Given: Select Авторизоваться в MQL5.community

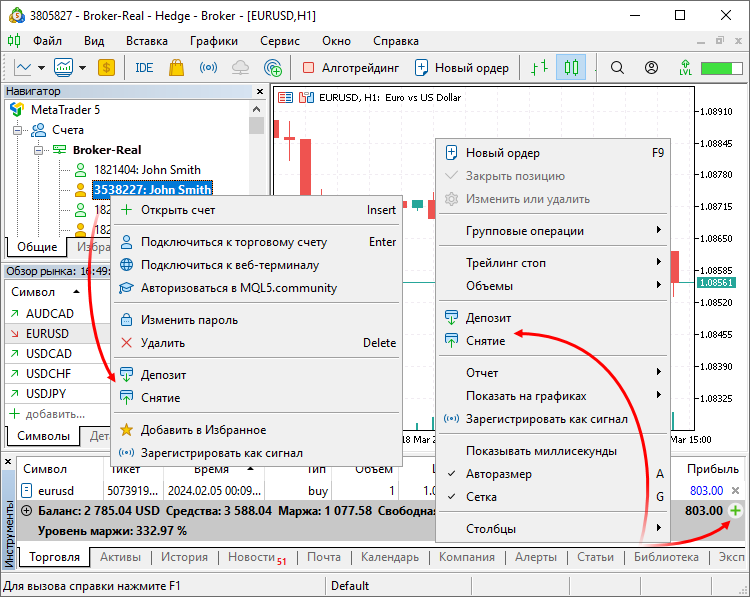Looking at the screenshot, I should [256, 287].
